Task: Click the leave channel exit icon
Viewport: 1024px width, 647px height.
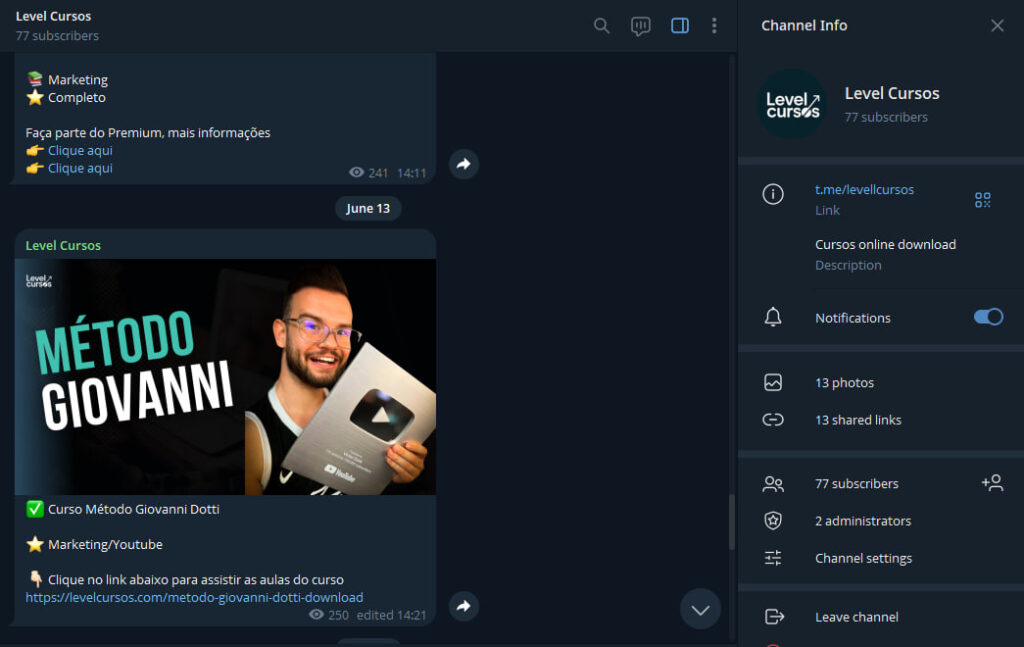Action: (774, 617)
